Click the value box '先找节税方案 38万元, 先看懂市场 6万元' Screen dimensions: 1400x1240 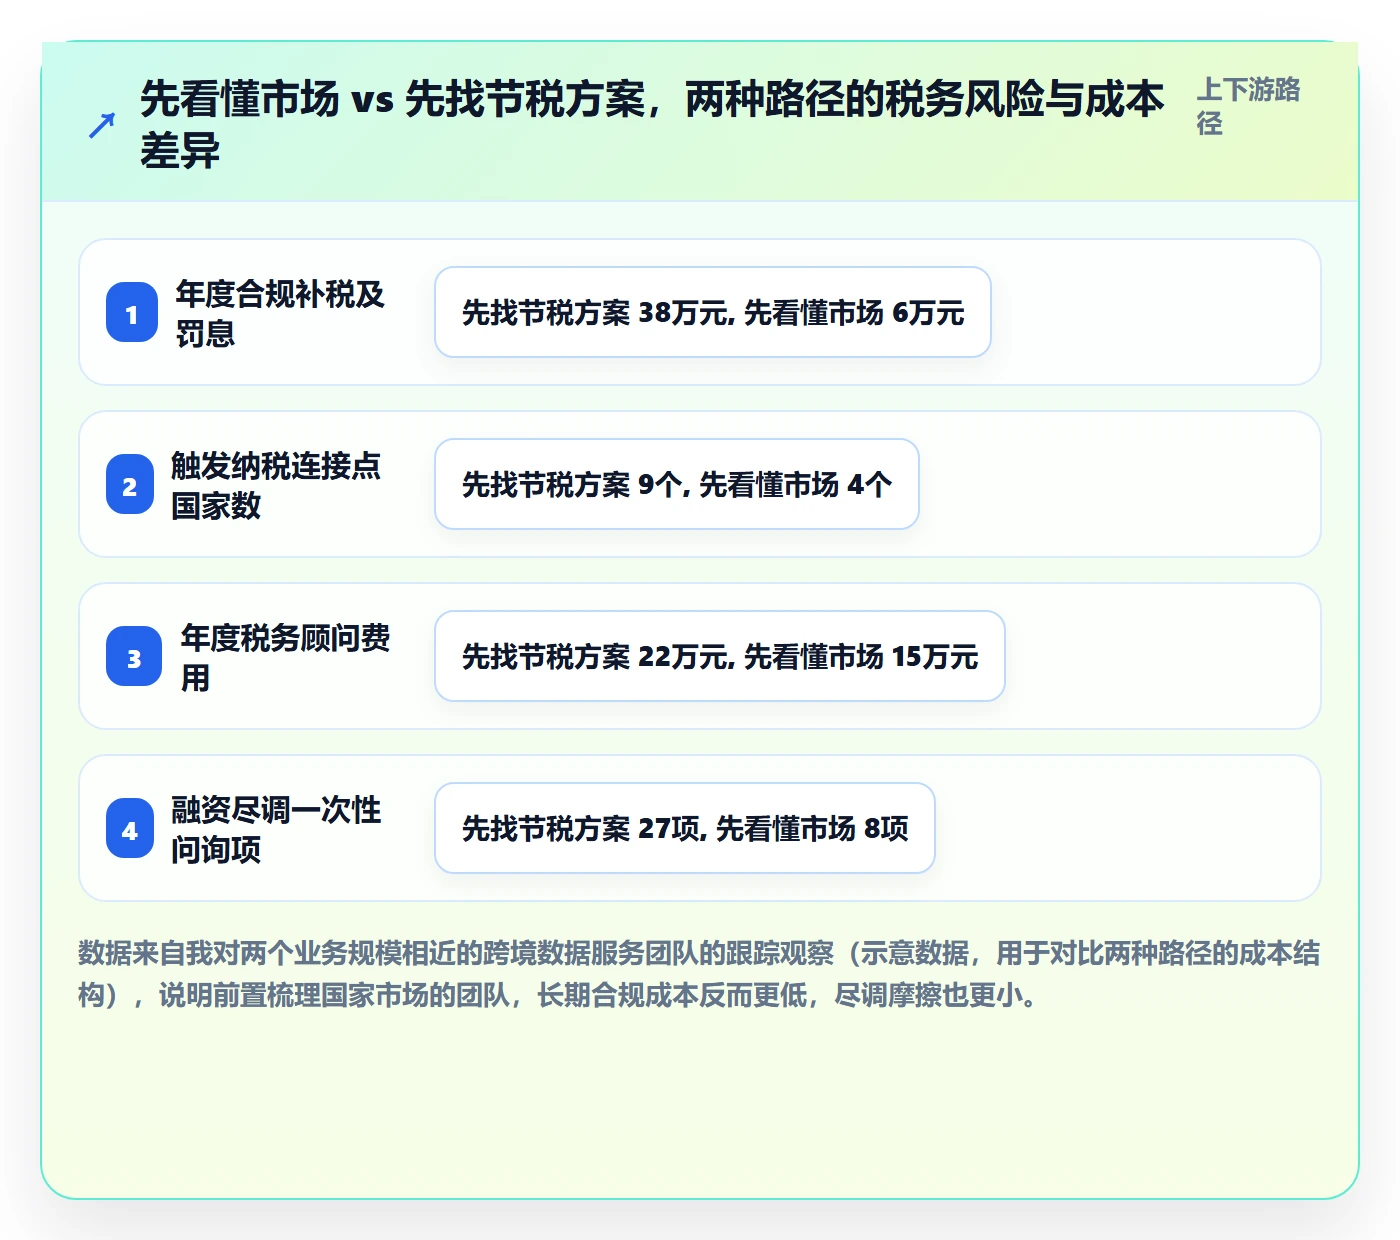[x=713, y=312]
